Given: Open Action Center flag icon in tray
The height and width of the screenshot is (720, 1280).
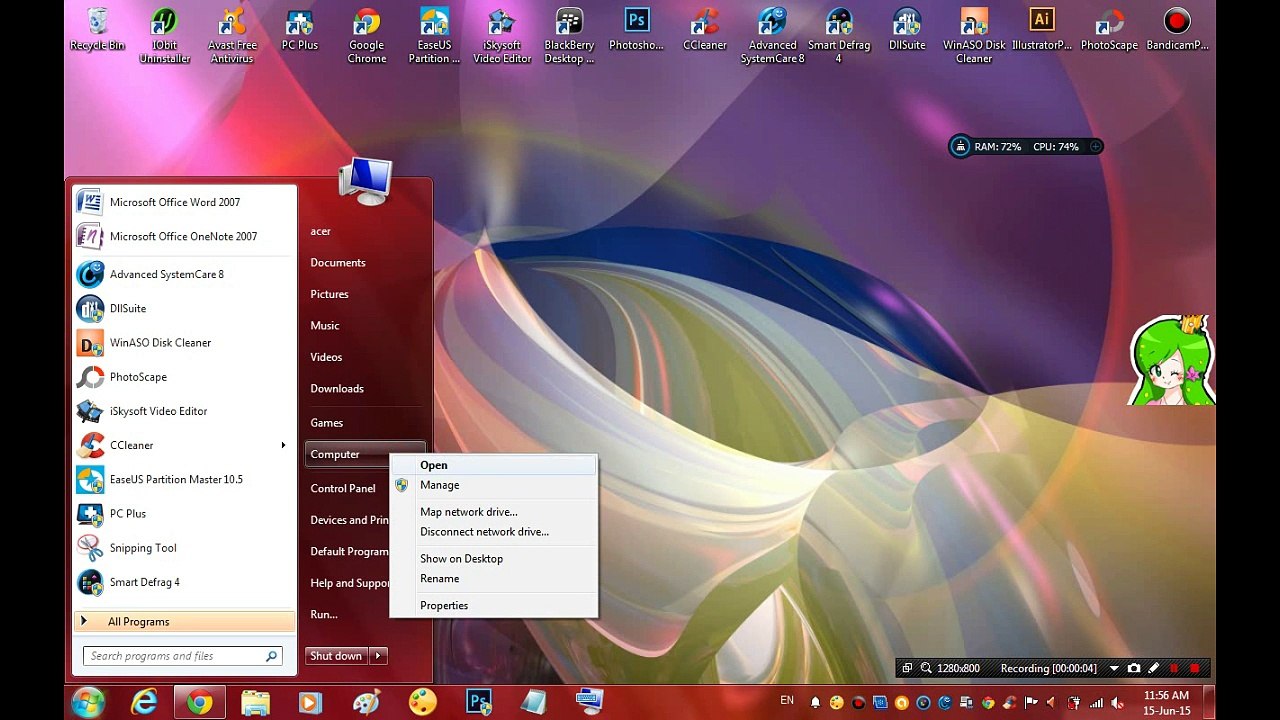Looking at the screenshot, I should coord(1032,703).
